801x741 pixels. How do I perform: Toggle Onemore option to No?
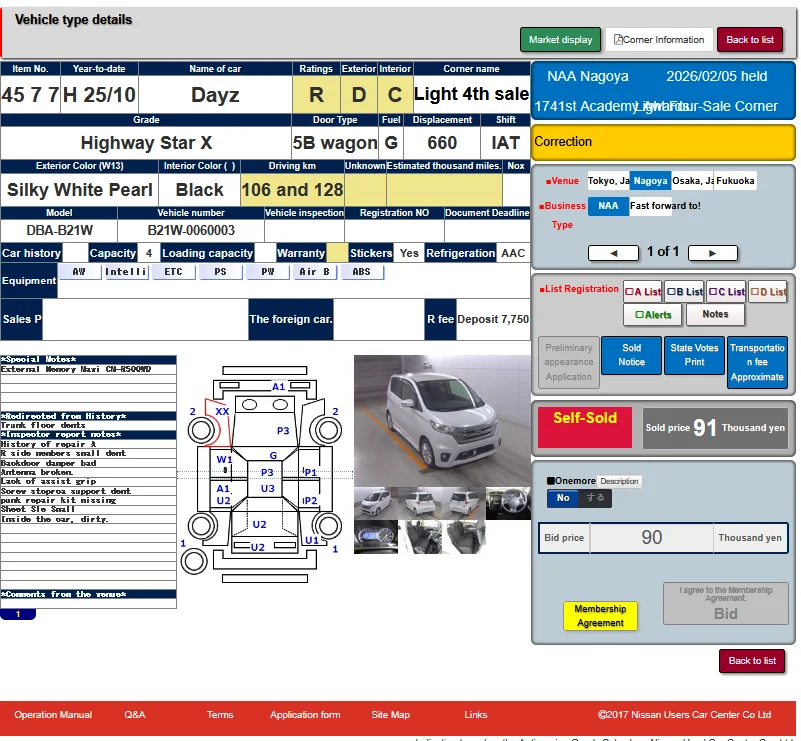[x=563, y=498]
